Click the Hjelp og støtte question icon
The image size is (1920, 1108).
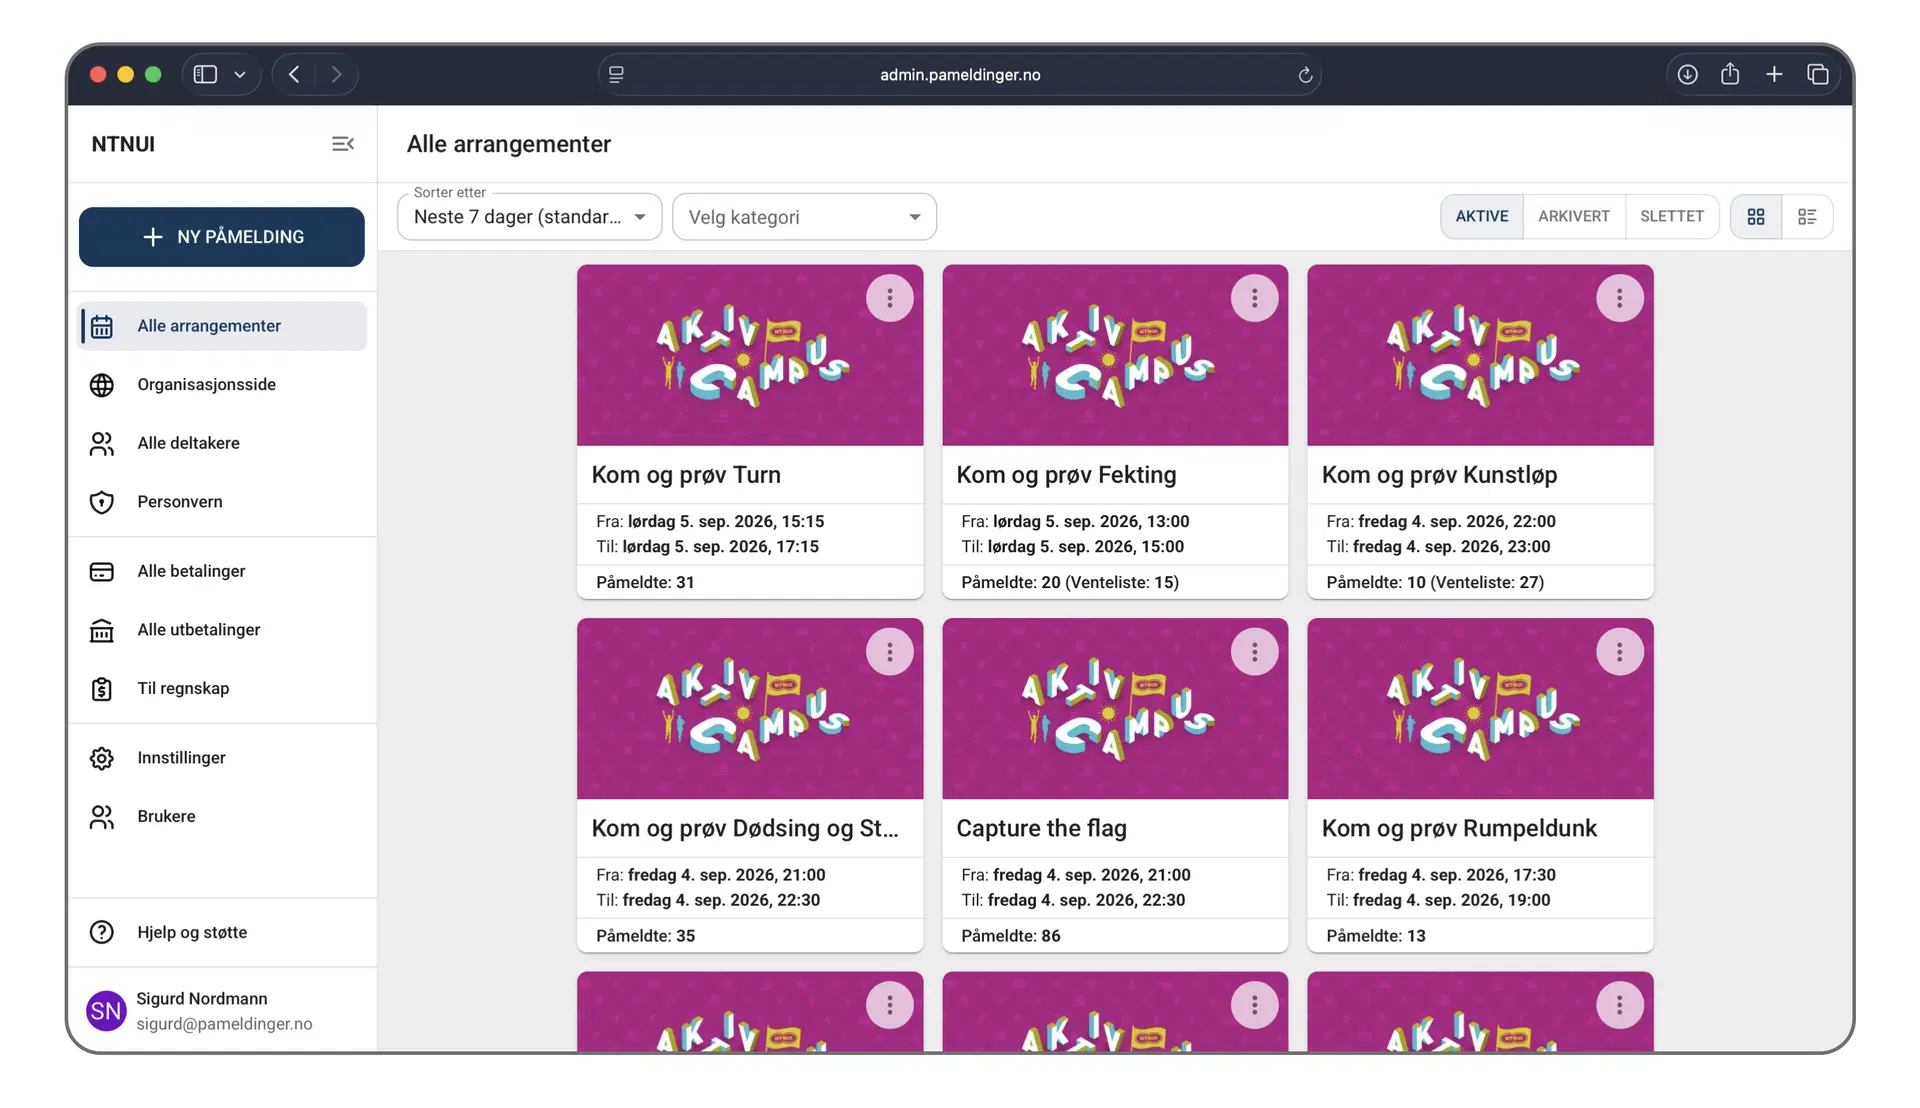[102, 932]
